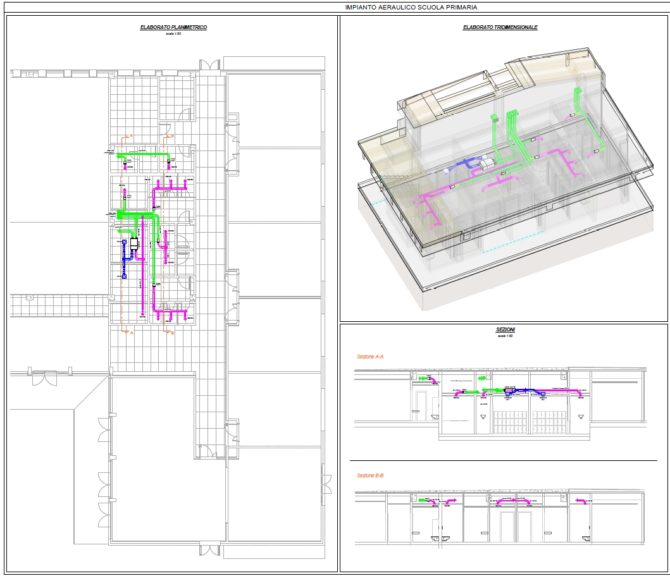Select the air handling unit in 3D view
This screenshot has width=670, height=576.
pyautogui.click(x=486, y=163)
